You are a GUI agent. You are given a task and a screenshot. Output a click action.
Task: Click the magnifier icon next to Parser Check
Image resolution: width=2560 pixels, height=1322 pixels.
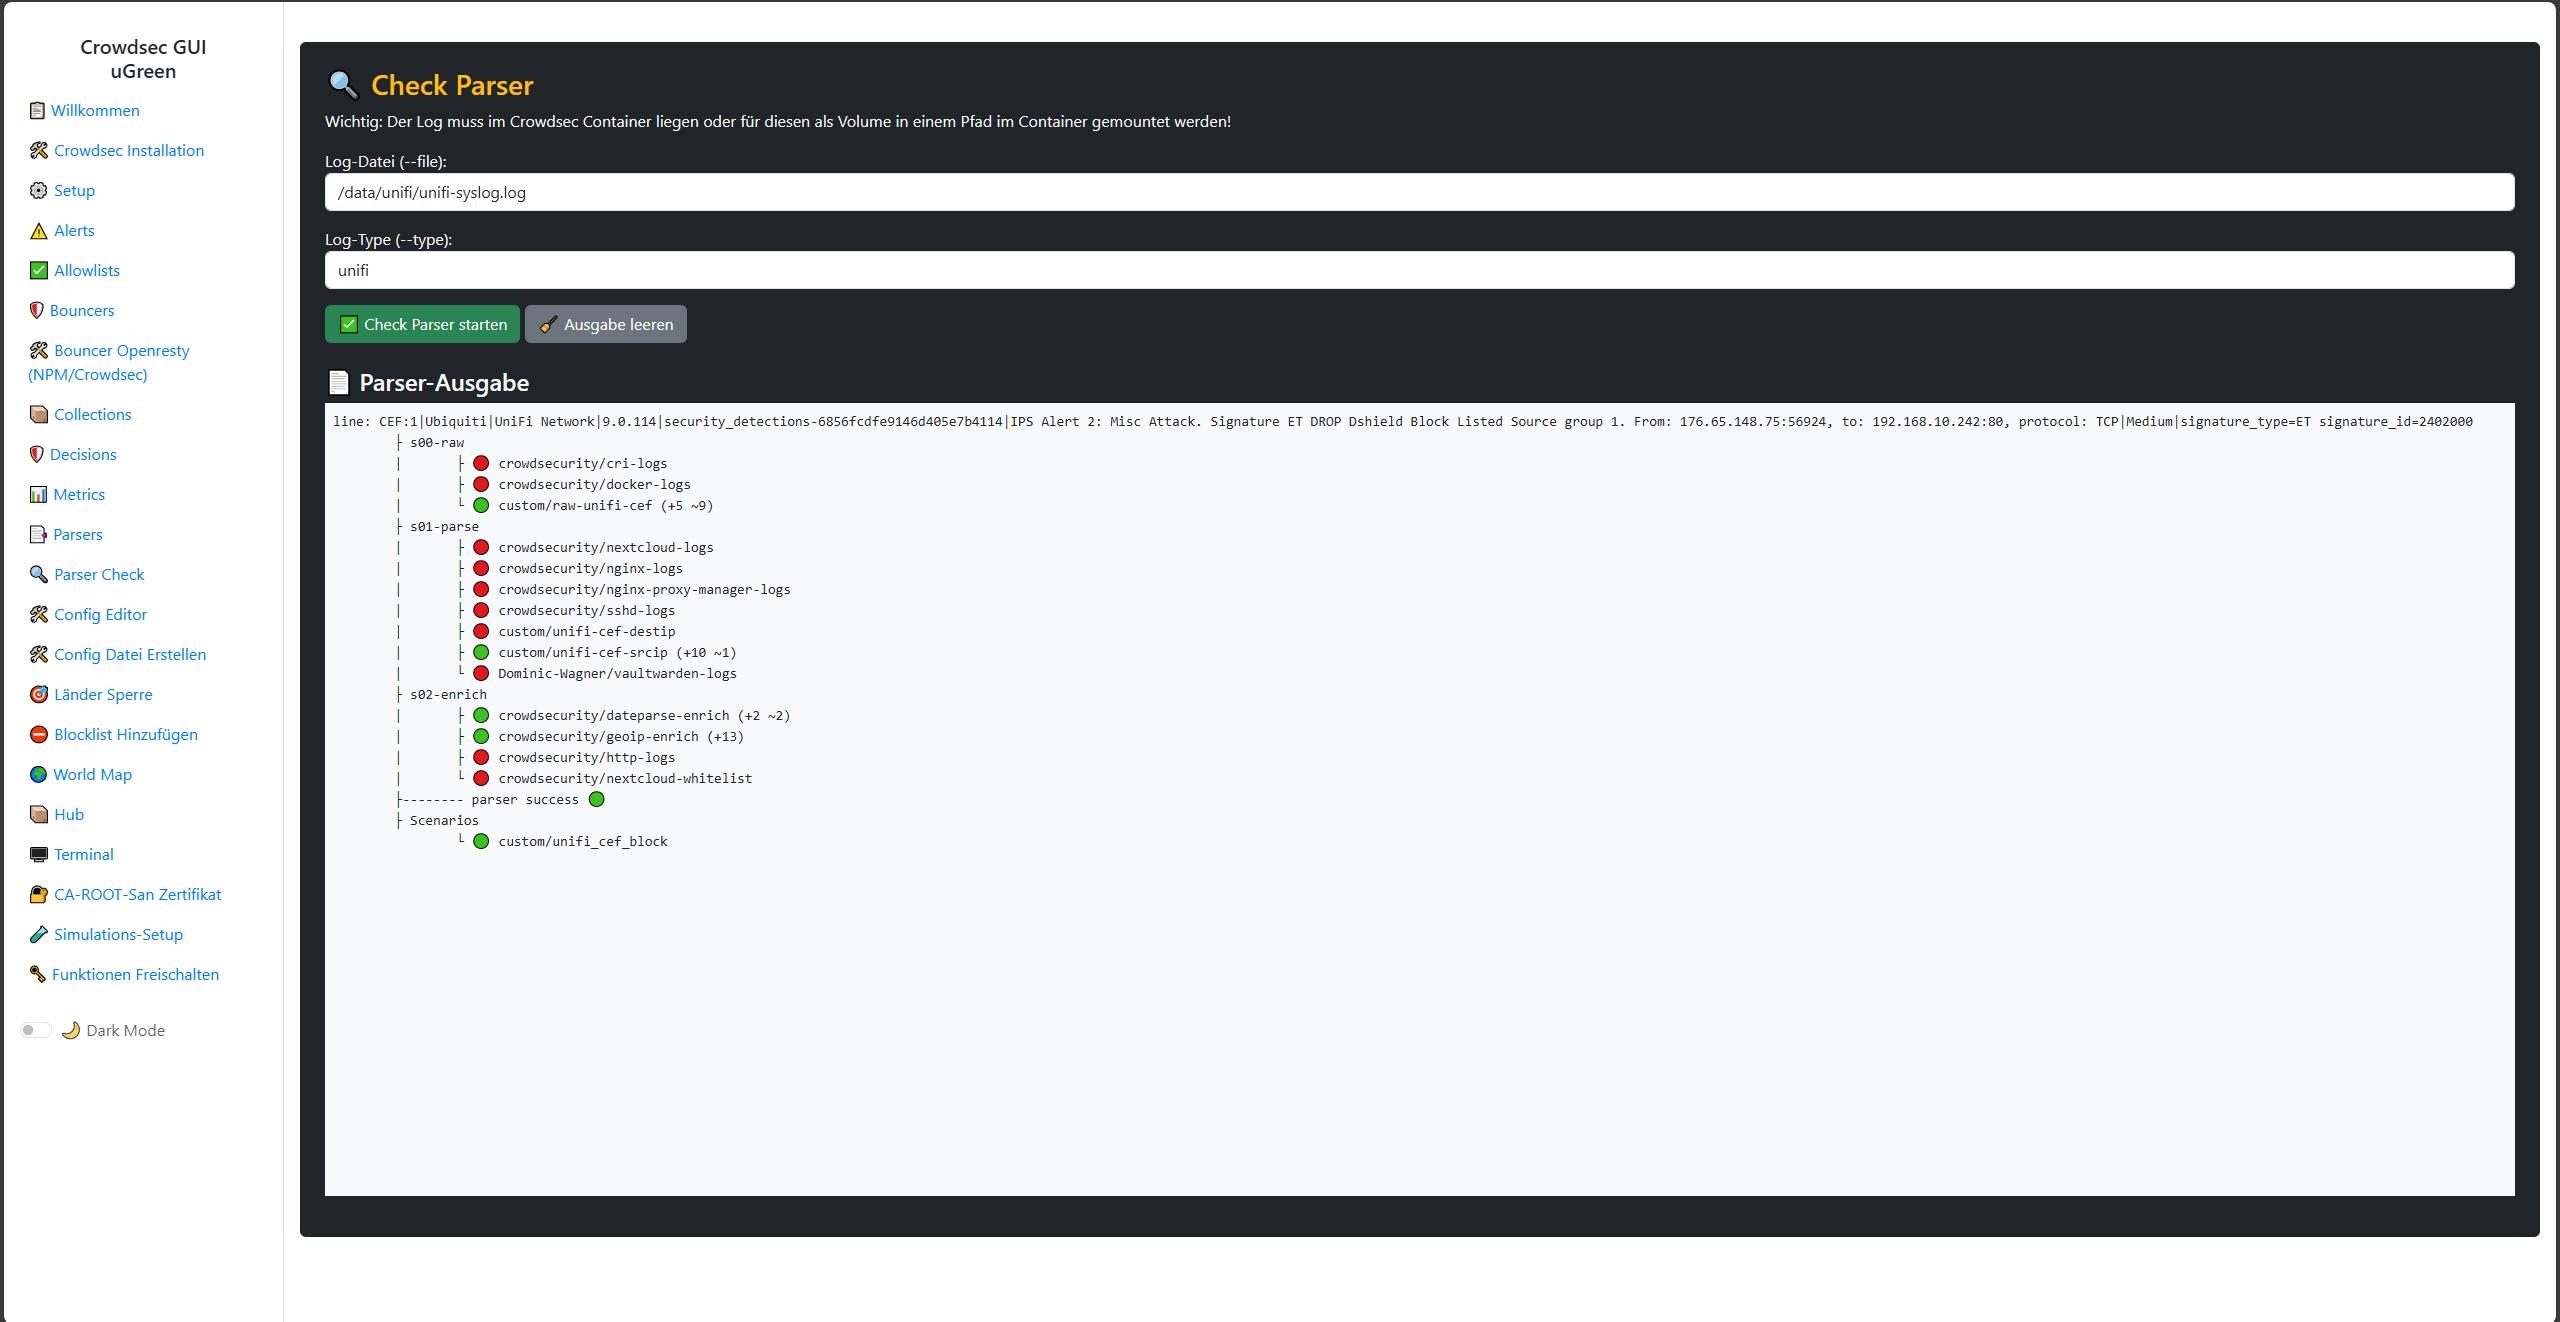[39, 575]
